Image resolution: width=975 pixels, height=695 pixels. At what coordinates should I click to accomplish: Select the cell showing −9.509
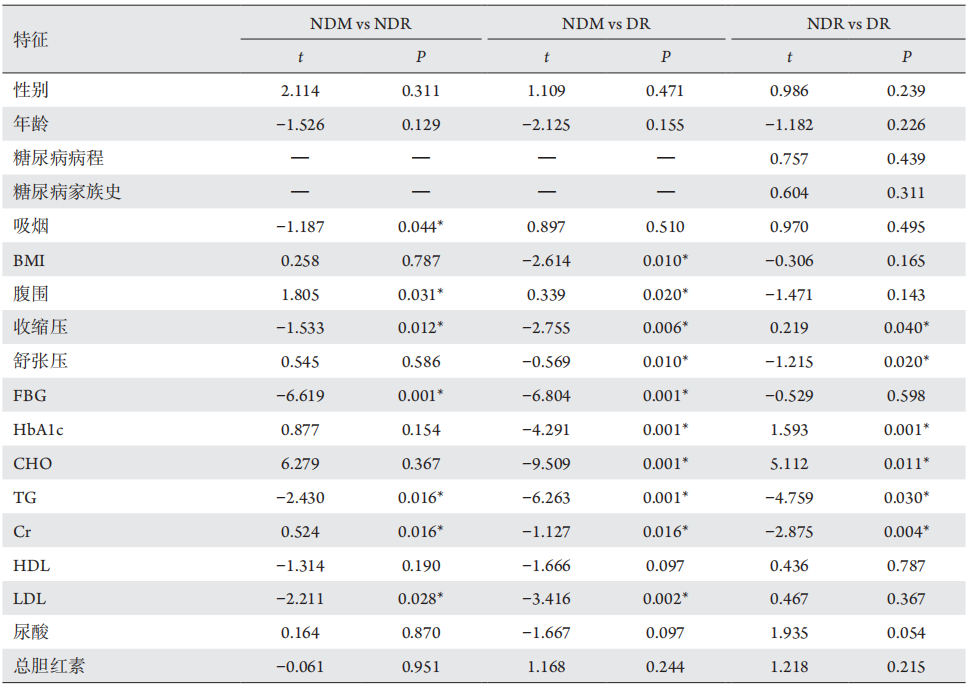coord(547,464)
